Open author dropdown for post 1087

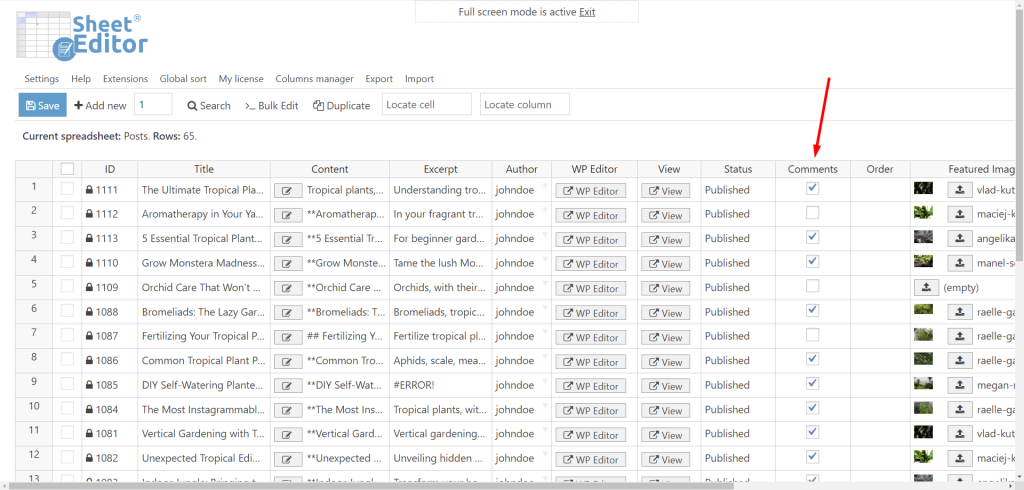click(543, 333)
